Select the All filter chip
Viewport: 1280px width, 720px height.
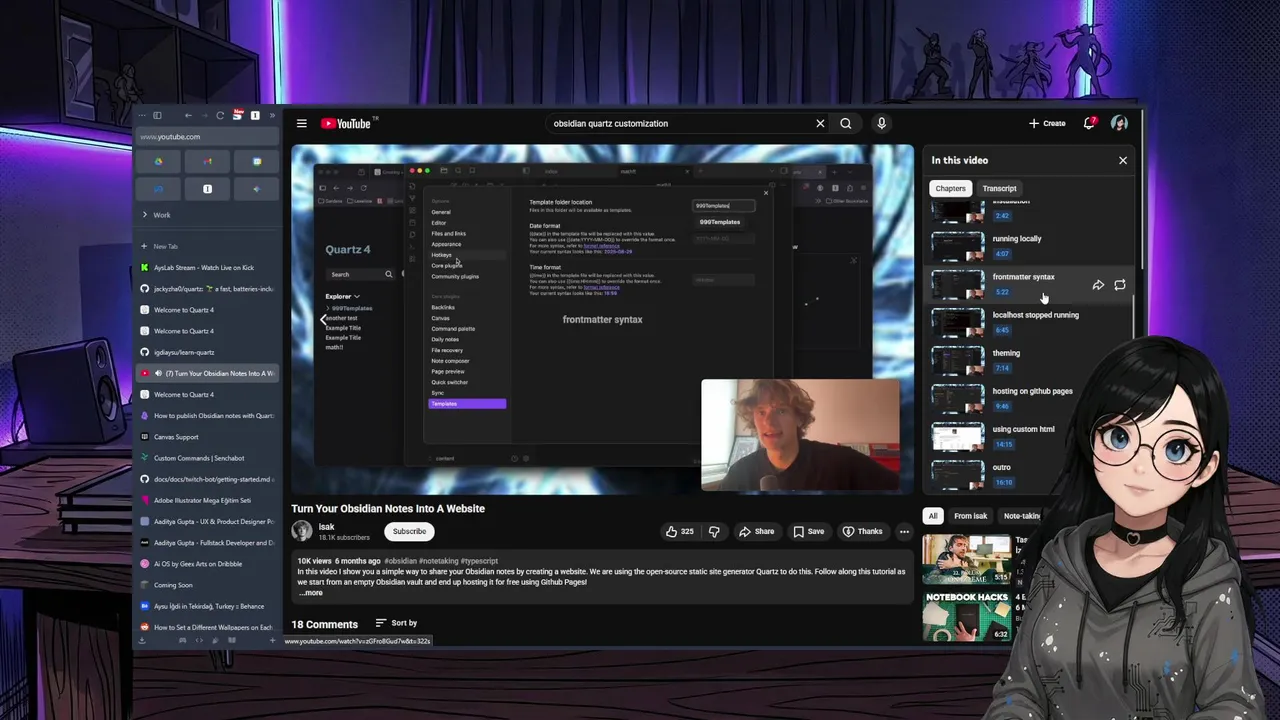click(x=932, y=516)
